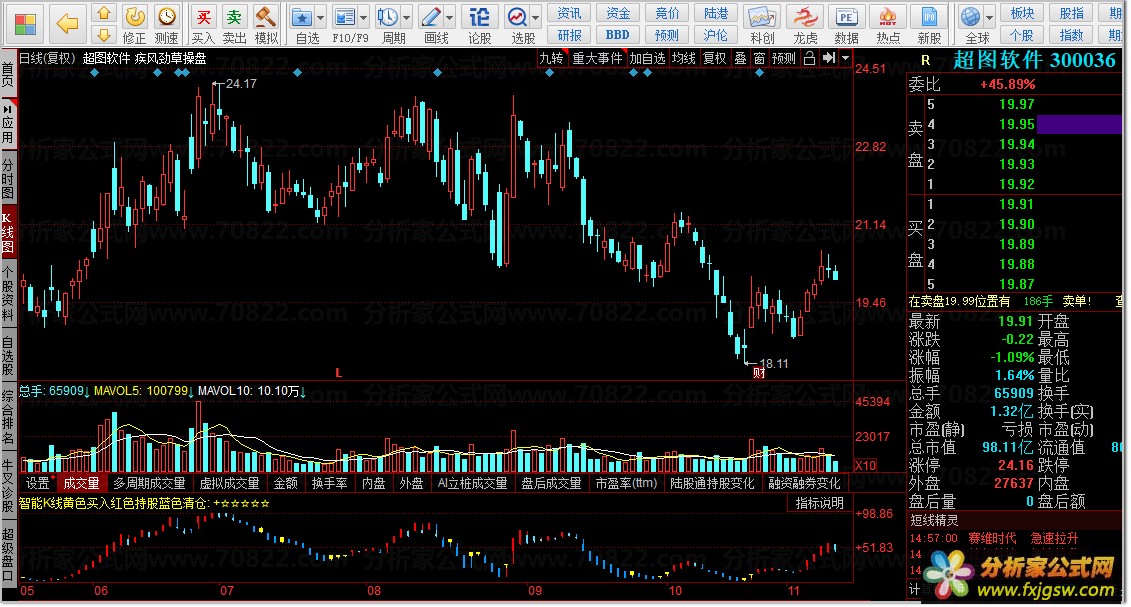The height and width of the screenshot is (607, 1131).
Task: Click the BBD button
Action: tap(617, 35)
